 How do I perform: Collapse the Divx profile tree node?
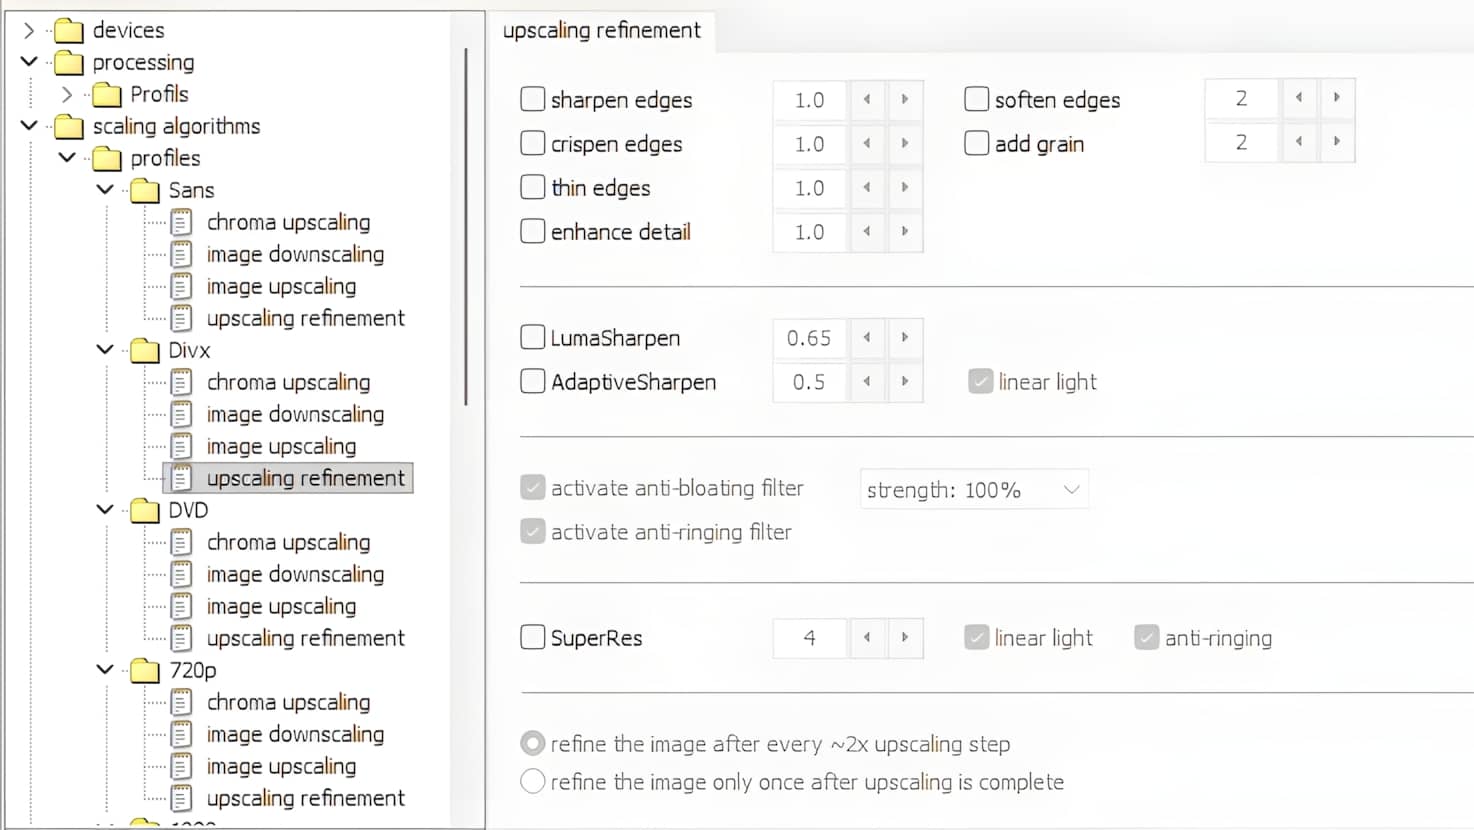pos(105,350)
